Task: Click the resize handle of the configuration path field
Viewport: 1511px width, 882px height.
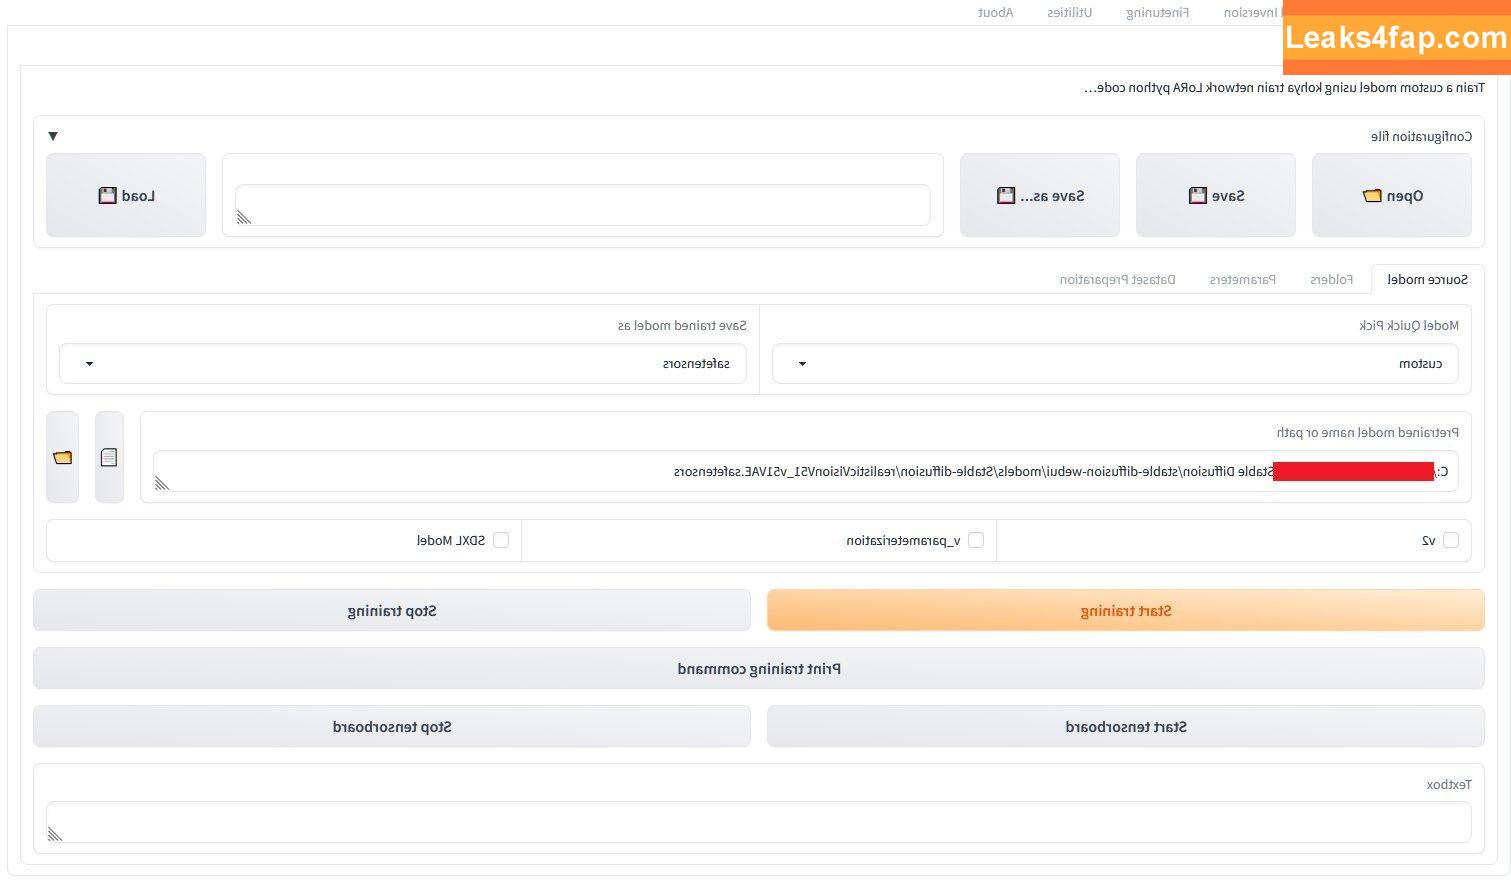Action: pyautogui.click(x=243, y=217)
